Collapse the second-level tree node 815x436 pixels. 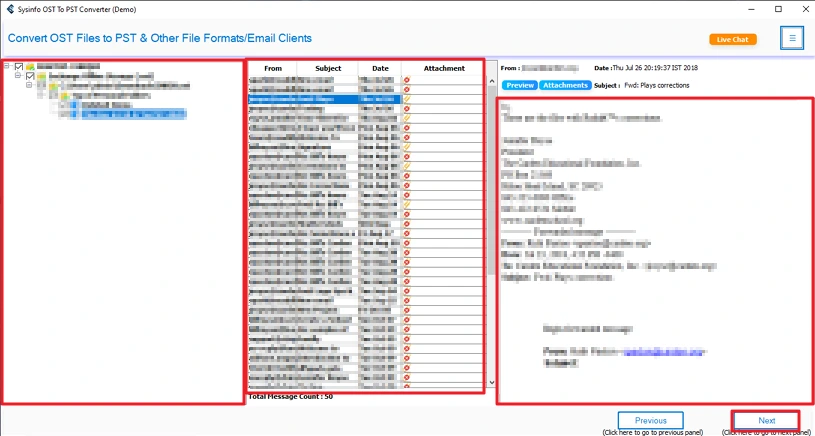(x=18, y=75)
